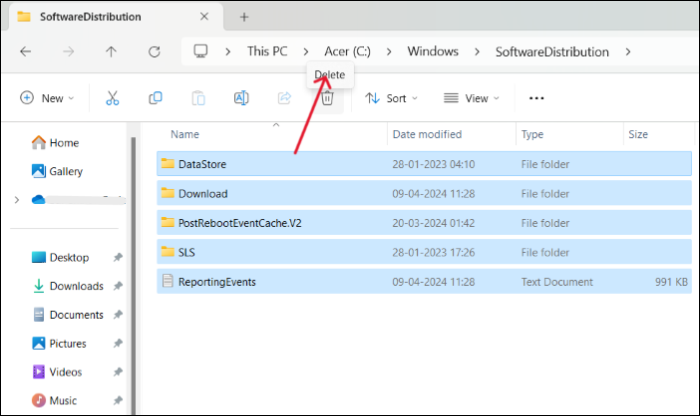Click the pin icon beside Downloads
Viewport: 700px width, 416px height.
click(x=118, y=286)
